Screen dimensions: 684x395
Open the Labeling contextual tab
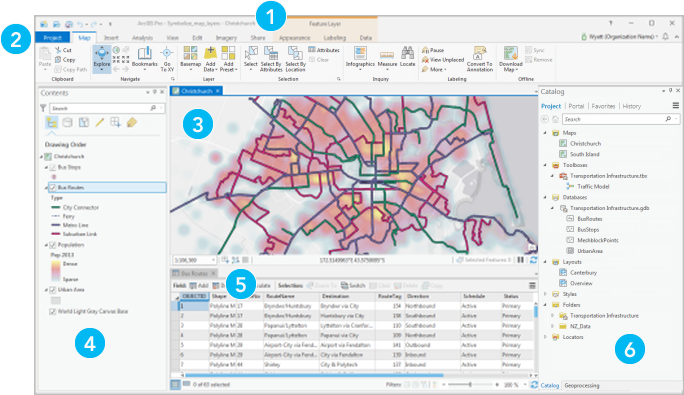pos(335,38)
